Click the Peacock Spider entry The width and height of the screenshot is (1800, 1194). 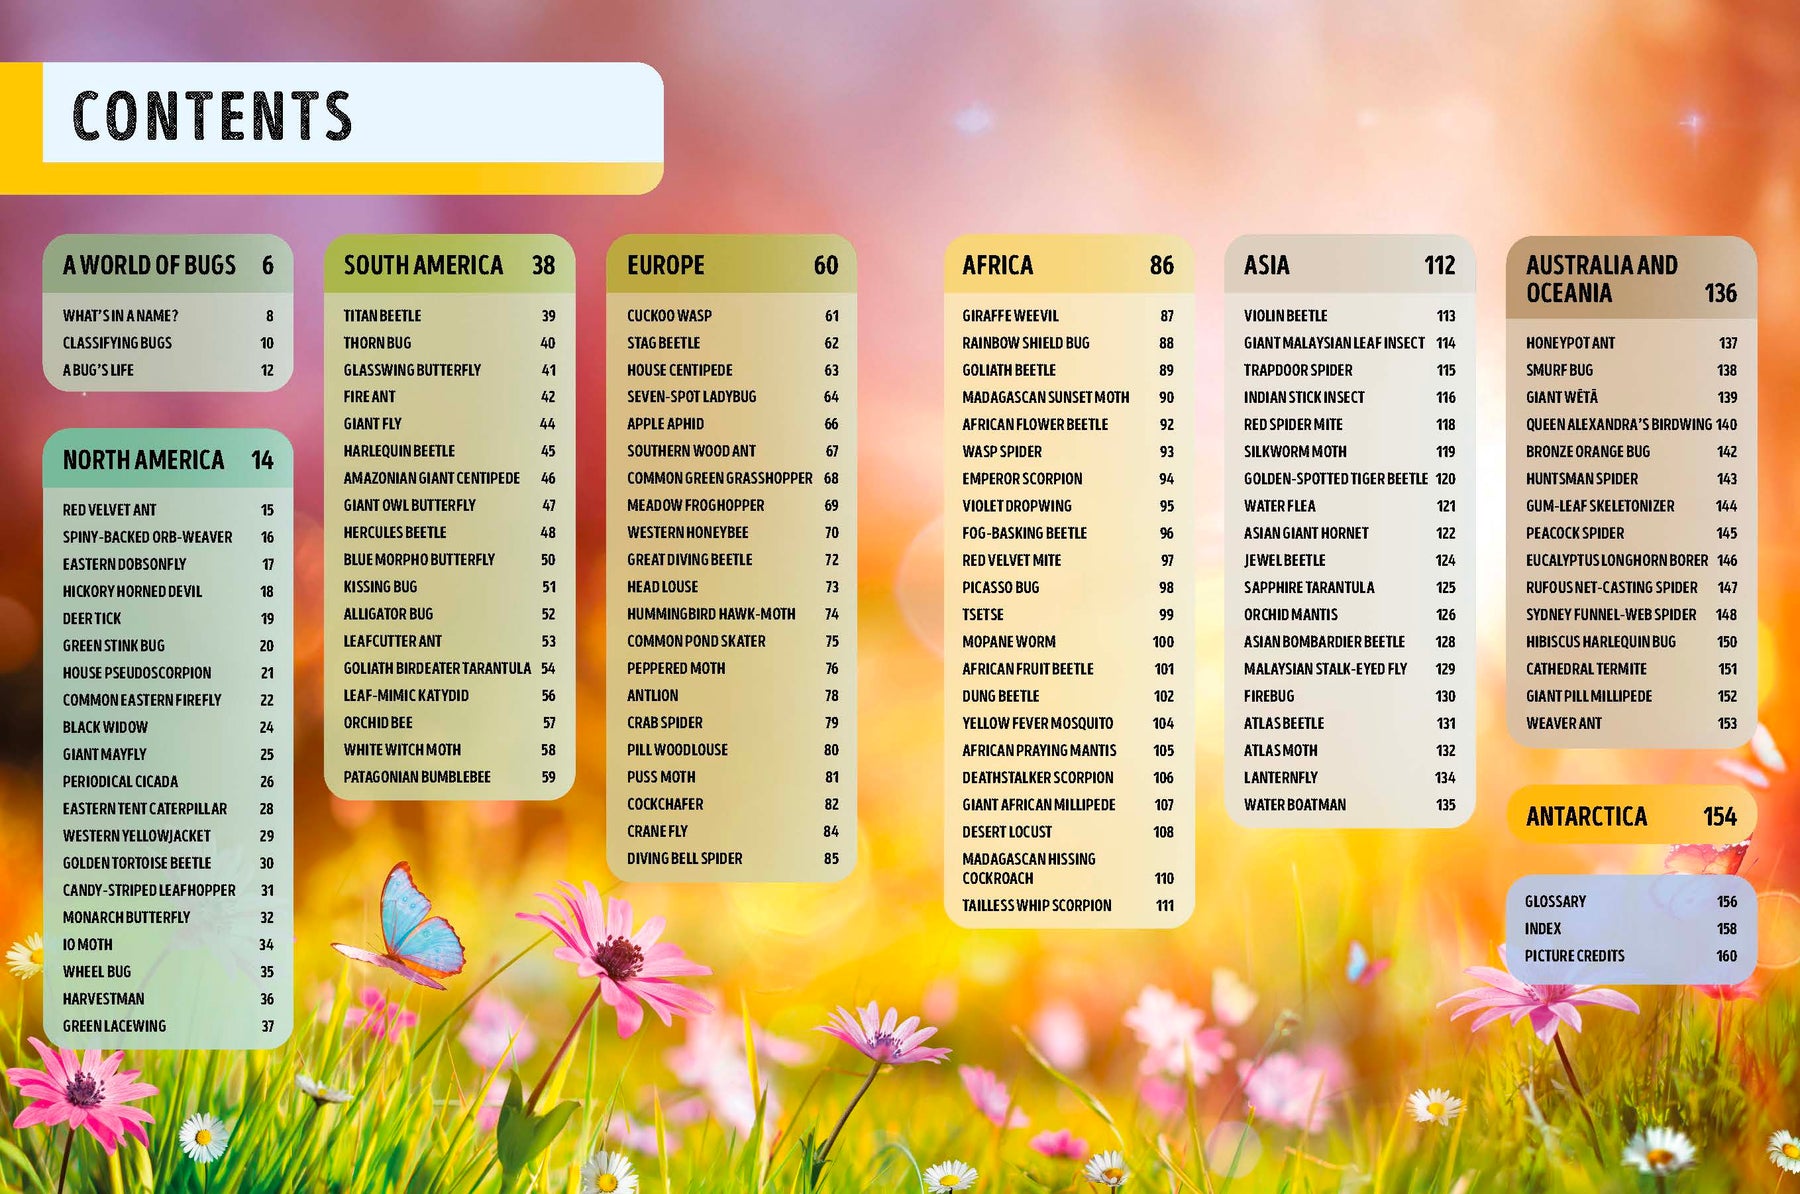coord(1575,533)
